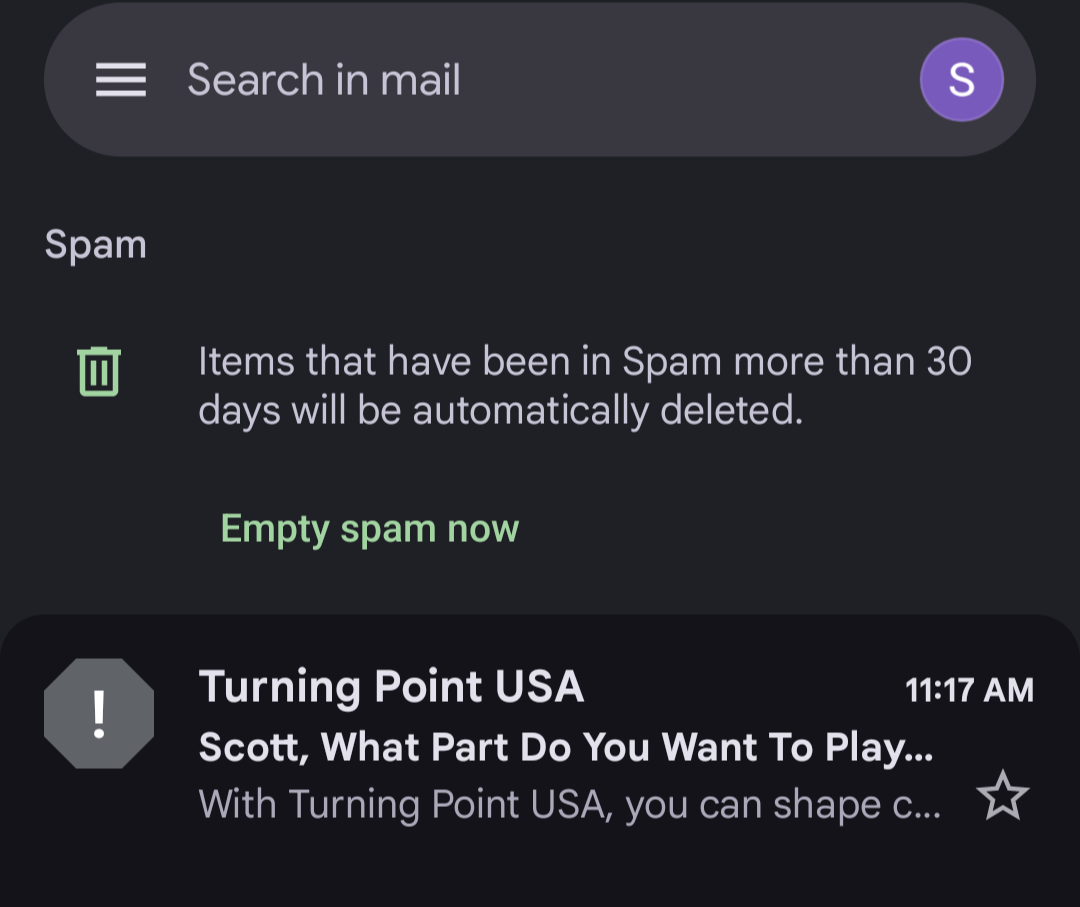Star the Turning Point USA email
1080x907 pixels.
(x=1003, y=796)
